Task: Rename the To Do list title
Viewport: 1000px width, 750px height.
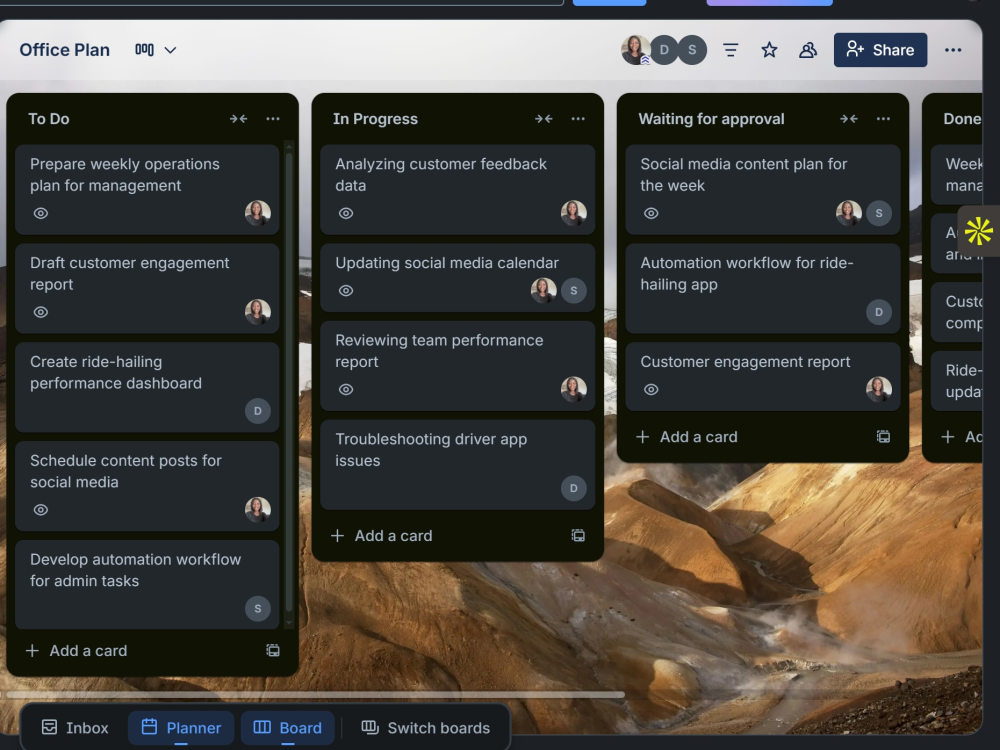Action: [x=48, y=119]
